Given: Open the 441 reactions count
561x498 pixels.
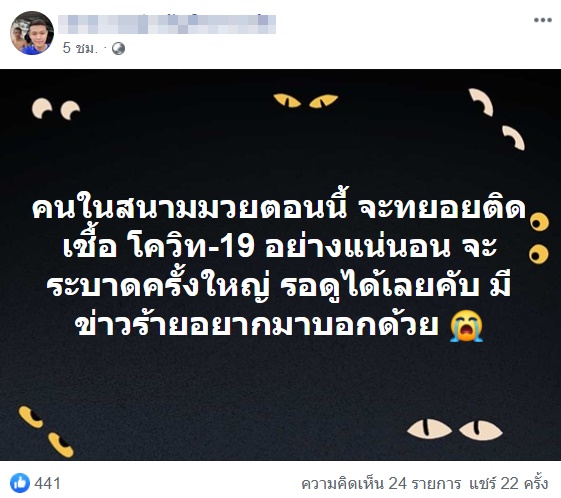Looking at the screenshot, I should point(47,483).
